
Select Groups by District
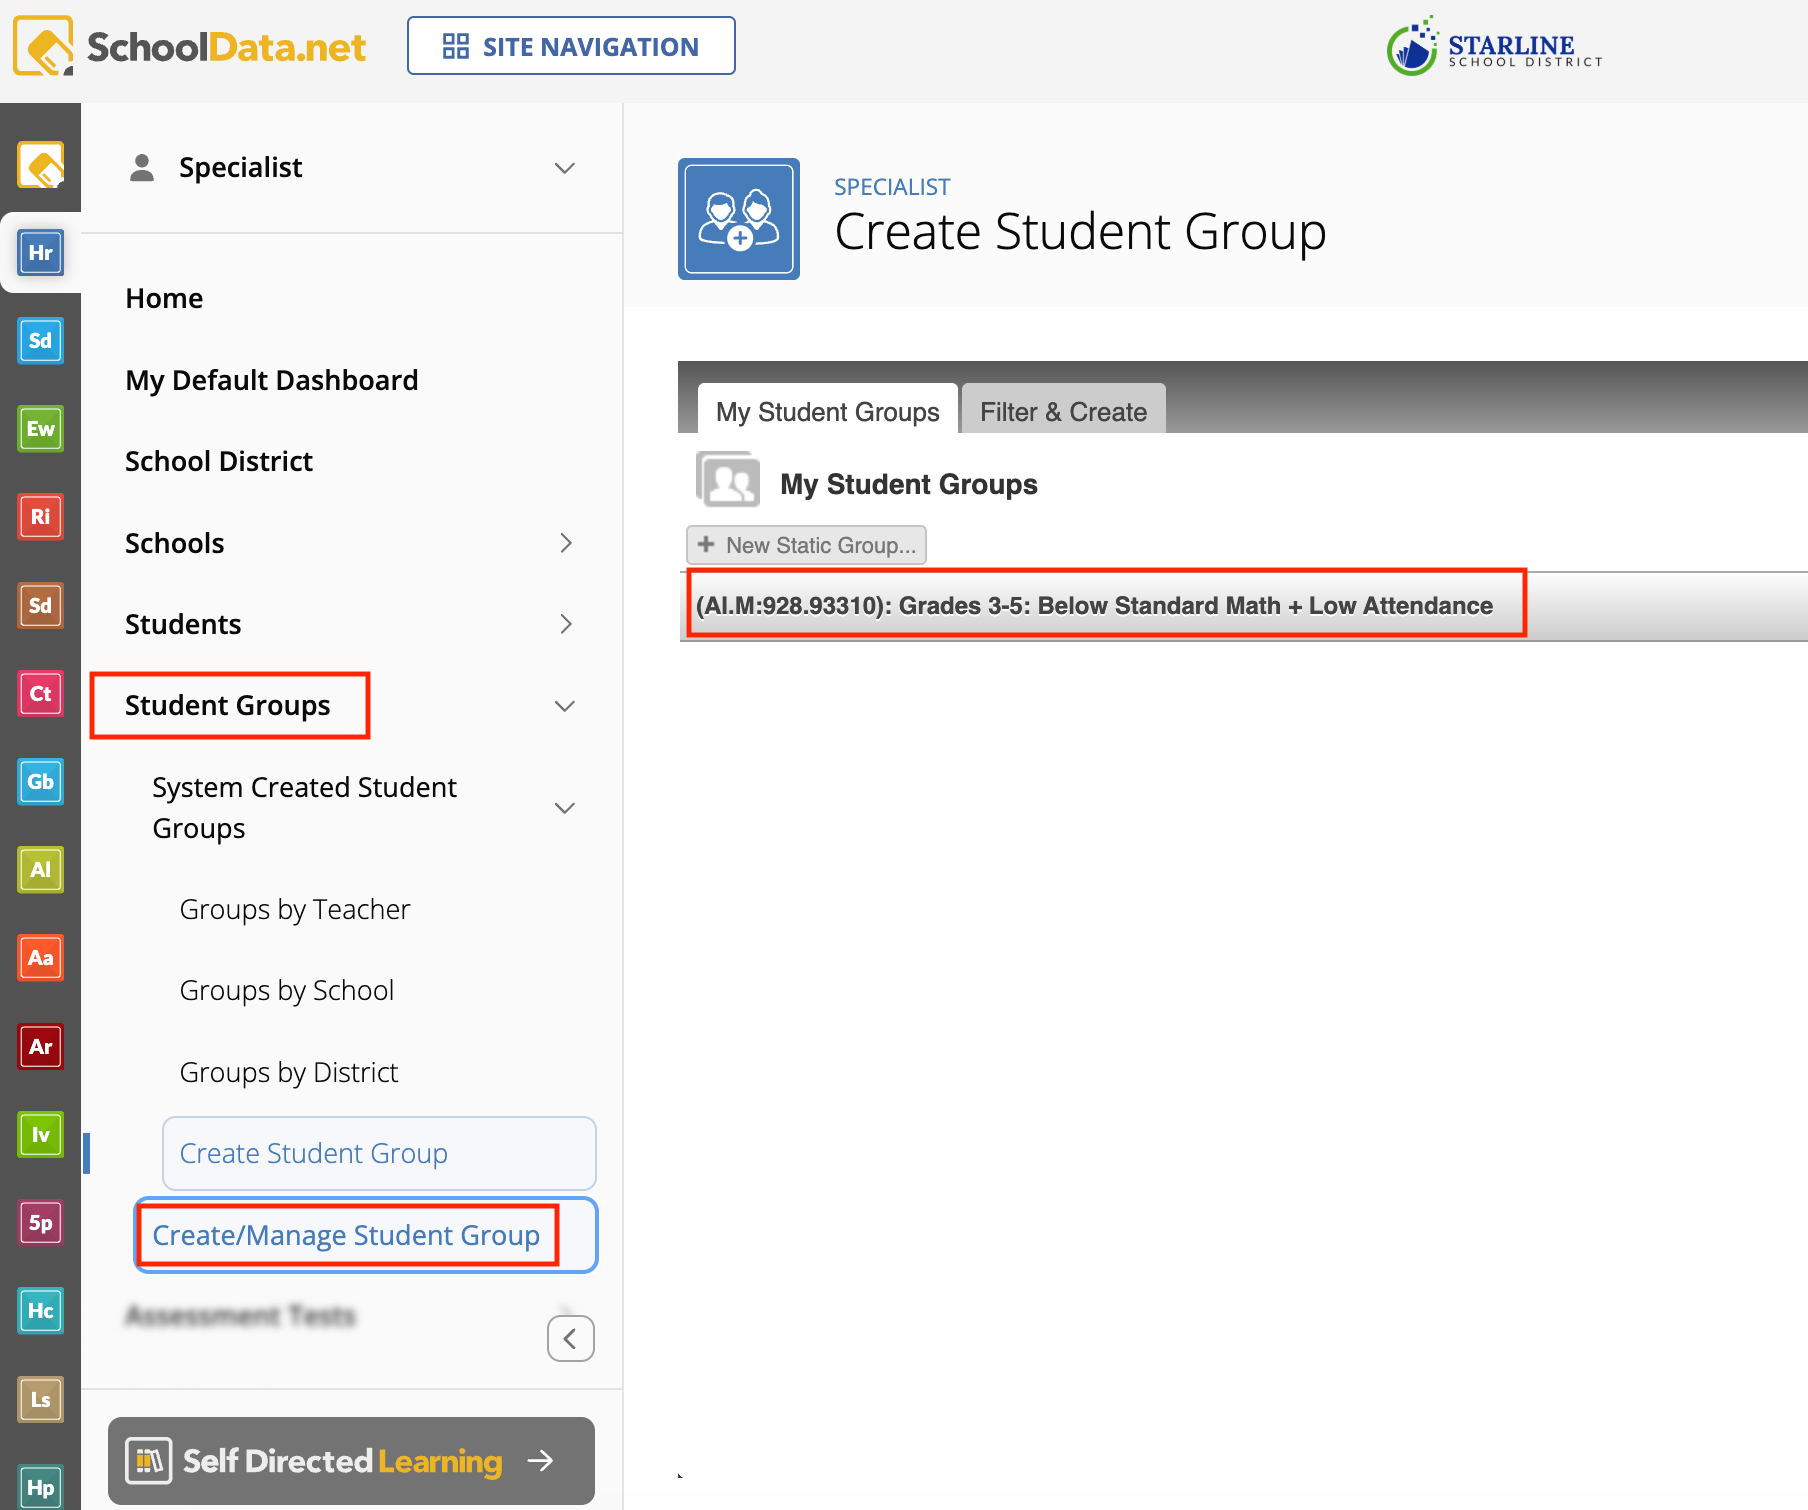coord(289,1073)
